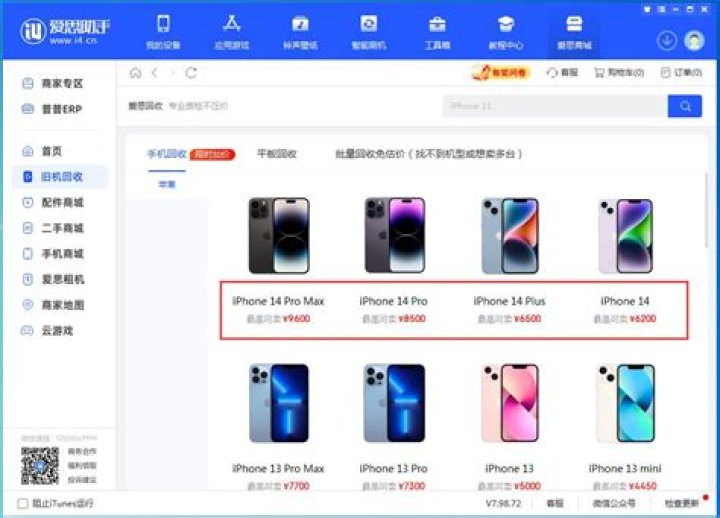Click the refresh page icon
Screen dimensions: 720x518
(x=191, y=73)
